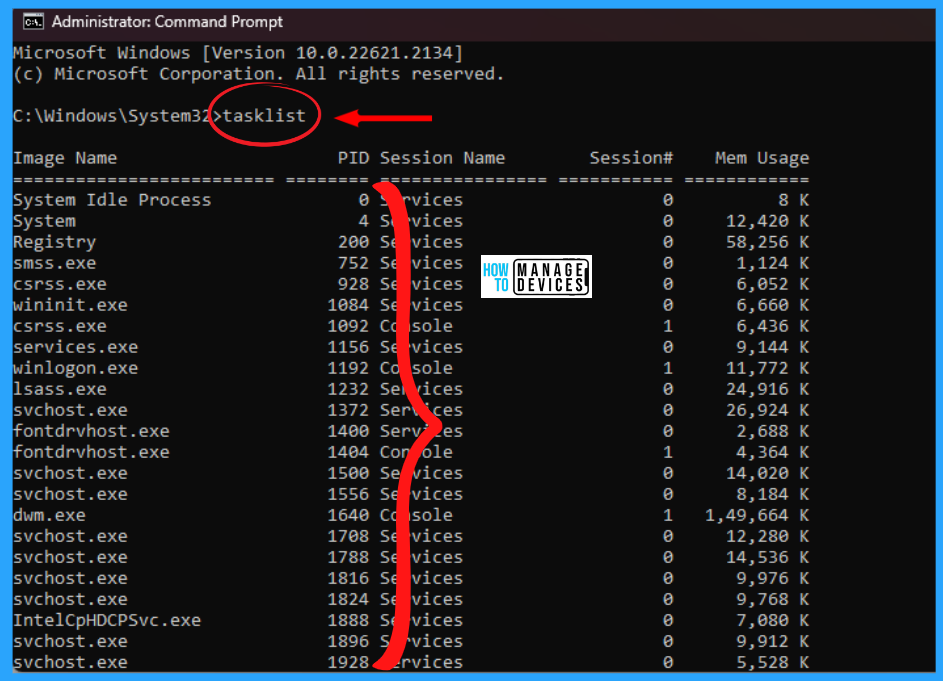Click the PID value 1084
The height and width of the screenshot is (681, 943).
(348, 305)
